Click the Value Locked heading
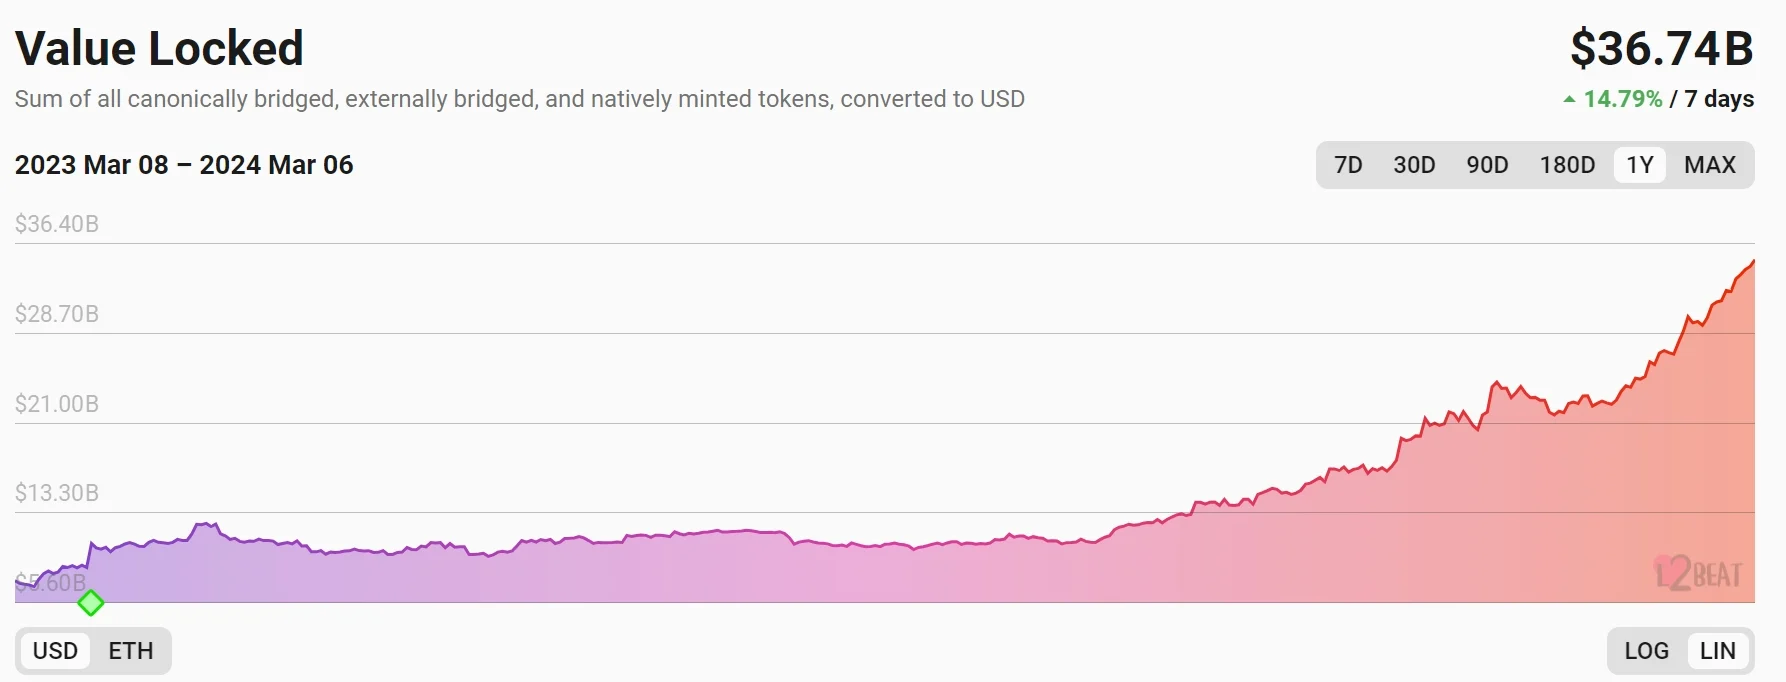The width and height of the screenshot is (1786, 682). click(159, 48)
